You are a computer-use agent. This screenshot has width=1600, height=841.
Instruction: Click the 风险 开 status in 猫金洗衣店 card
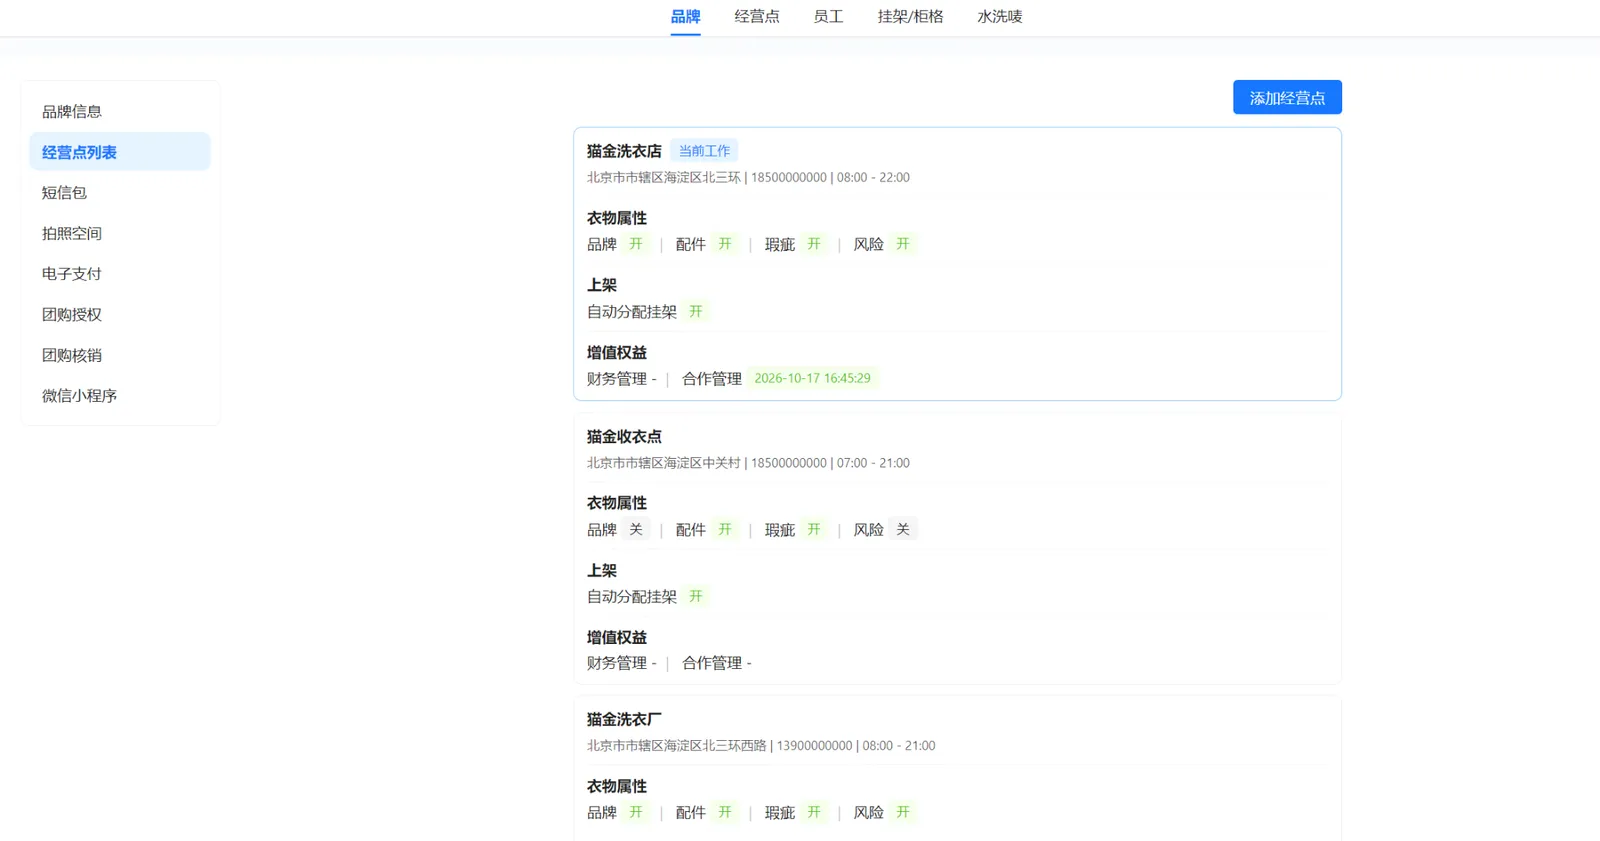(903, 244)
